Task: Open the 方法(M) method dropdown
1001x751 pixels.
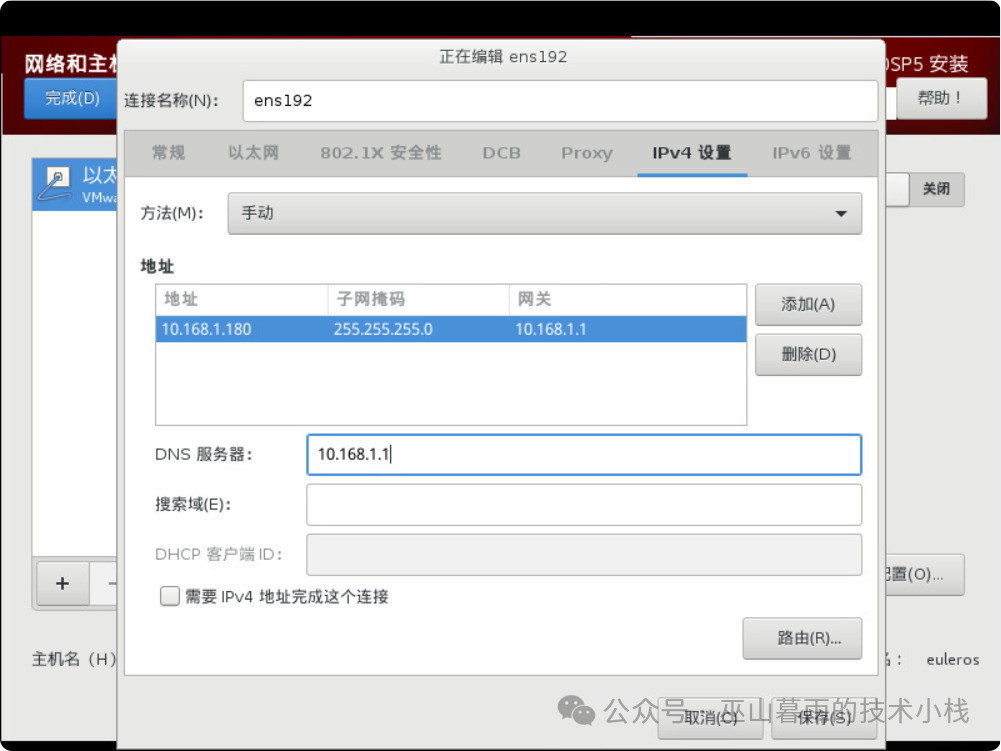Action: (544, 213)
